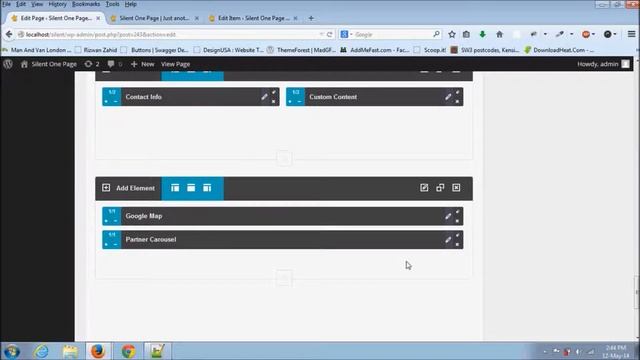Open Firefox downloads green arrow
640x360 pixels.
point(482,35)
